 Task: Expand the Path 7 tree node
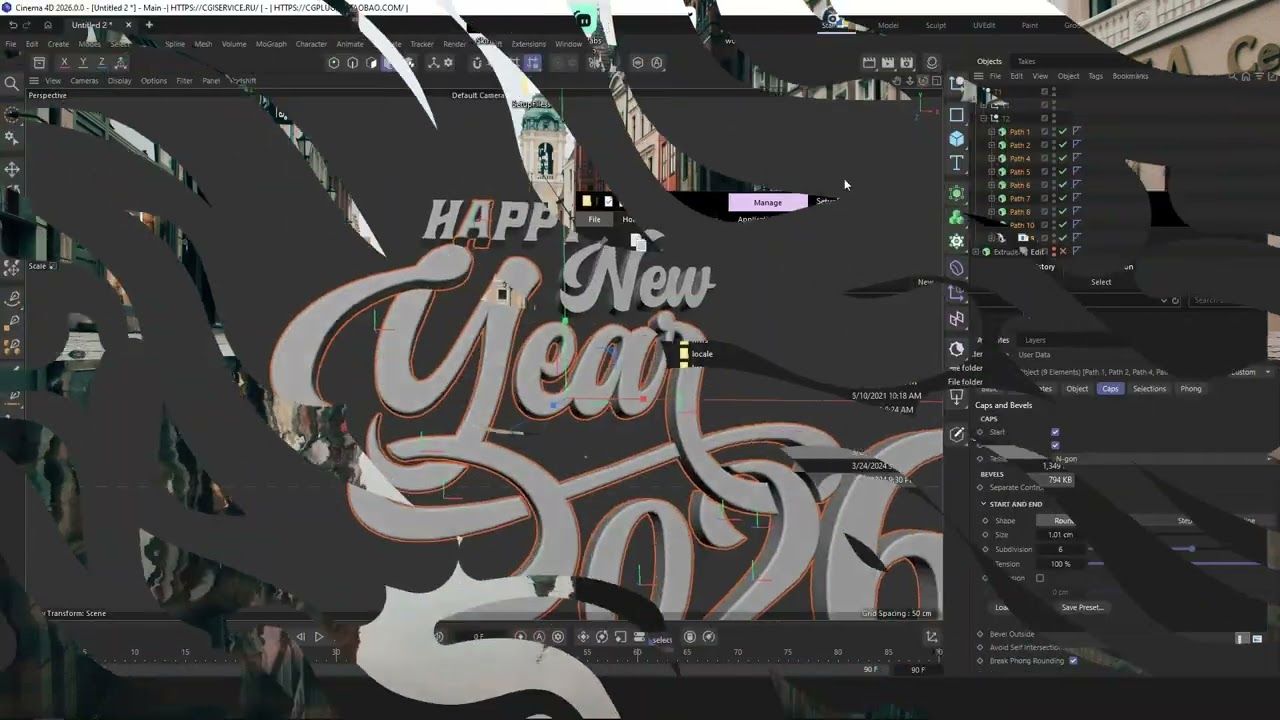pos(992,198)
